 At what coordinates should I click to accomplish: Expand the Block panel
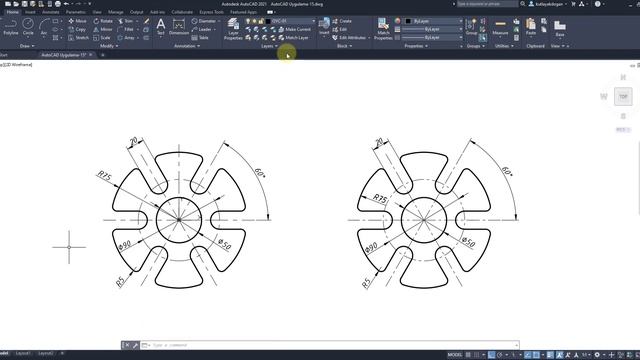(x=344, y=46)
